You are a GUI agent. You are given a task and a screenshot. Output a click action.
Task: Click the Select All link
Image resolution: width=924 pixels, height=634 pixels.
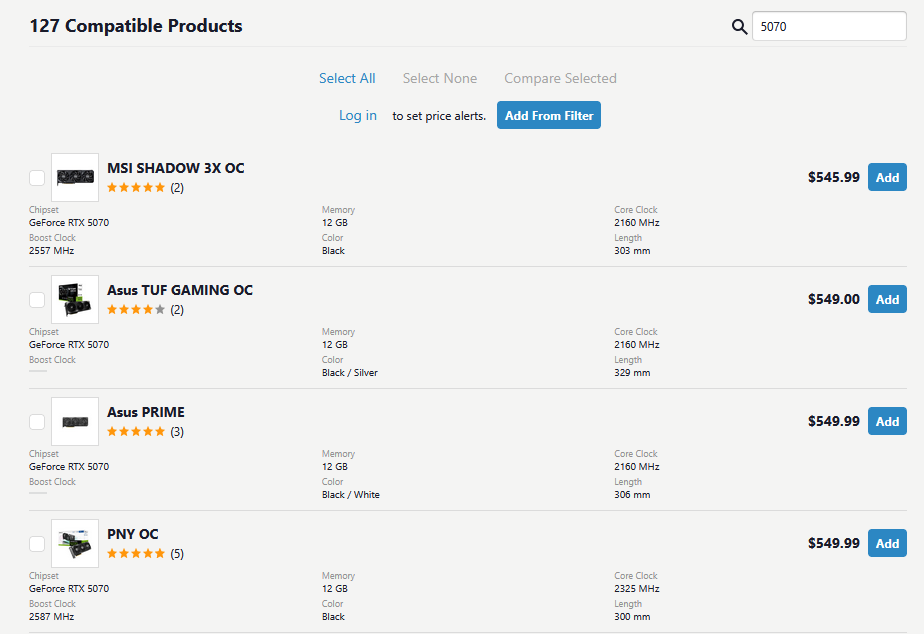coord(347,78)
